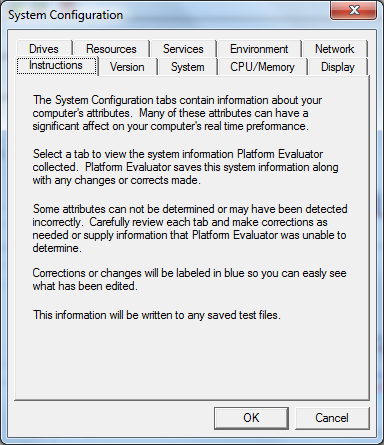Click the System Configuration window title
This screenshot has width=384, height=445.
point(65,15)
